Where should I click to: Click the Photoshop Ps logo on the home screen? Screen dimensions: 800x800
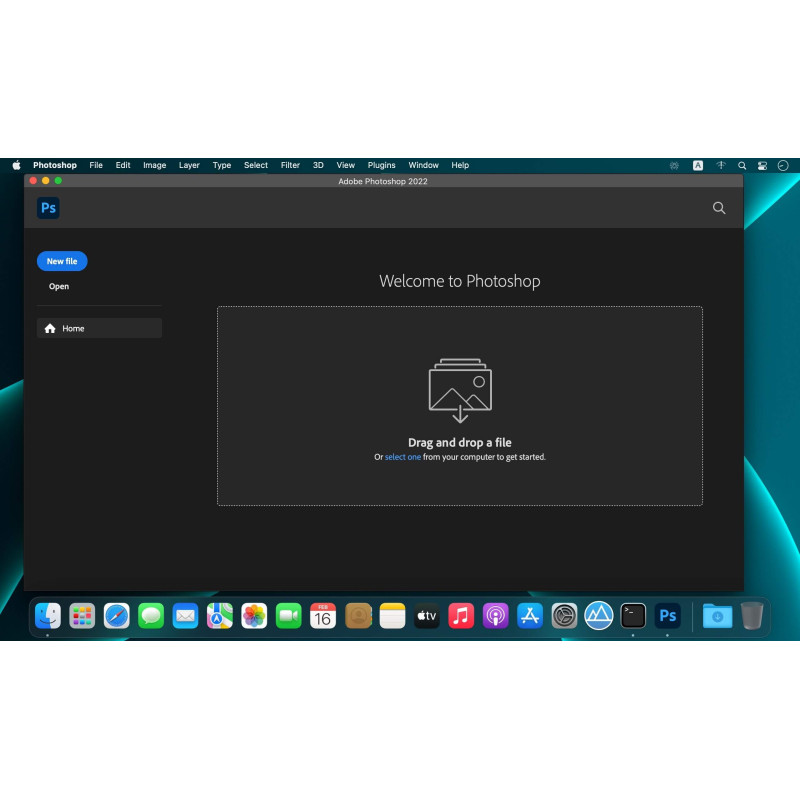tap(48, 208)
